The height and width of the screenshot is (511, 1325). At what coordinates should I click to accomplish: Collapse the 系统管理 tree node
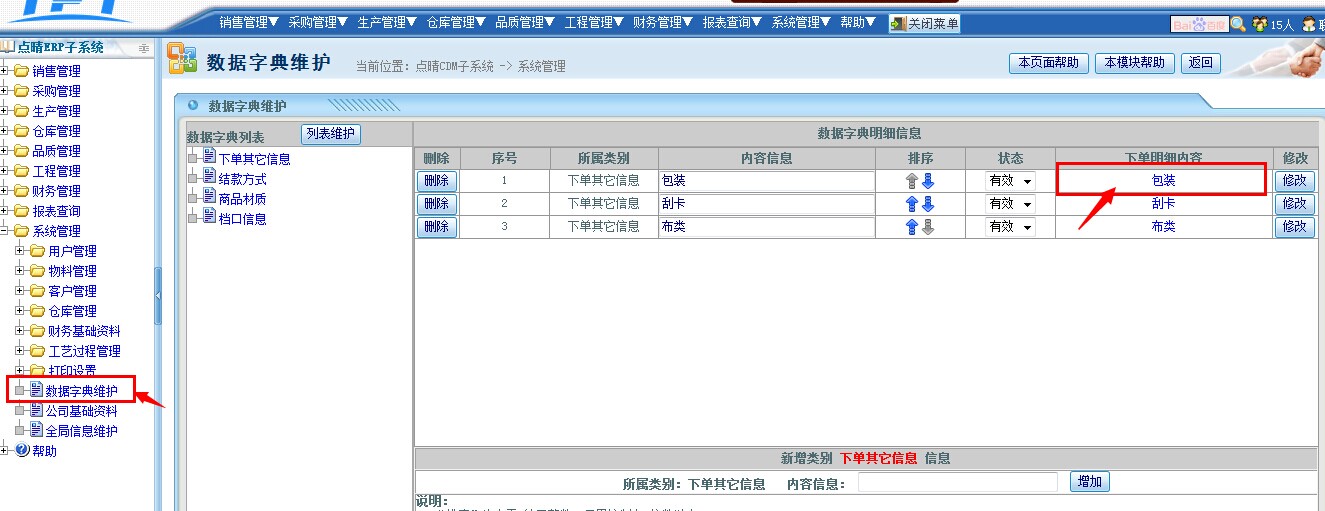pos(6,231)
